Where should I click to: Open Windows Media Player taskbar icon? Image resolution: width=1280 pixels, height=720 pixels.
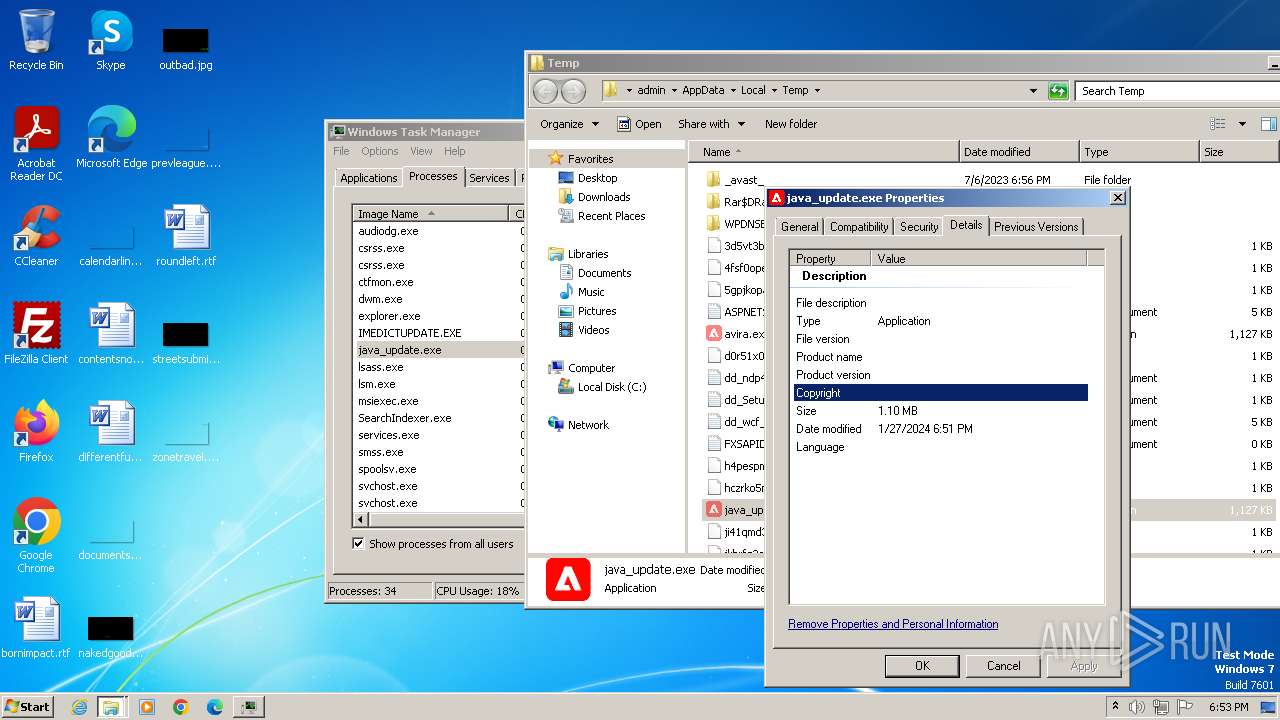pyautogui.click(x=147, y=707)
